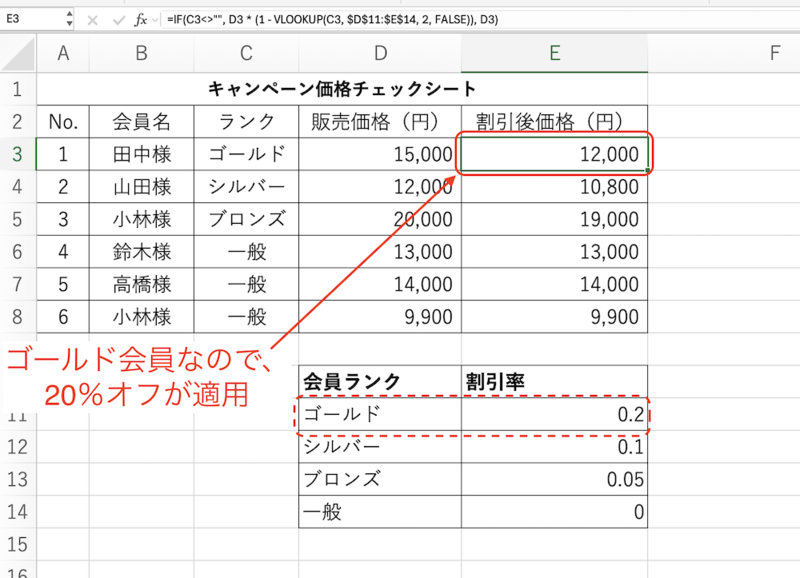Image resolution: width=800 pixels, height=578 pixels.
Task: Click the Enter (✓) checkmark icon
Action: coord(117,17)
